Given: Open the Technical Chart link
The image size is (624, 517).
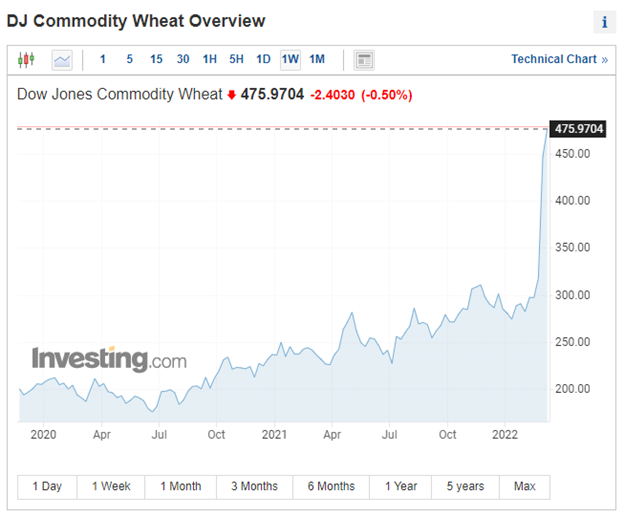Looking at the screenshot, I should point(559,60).
